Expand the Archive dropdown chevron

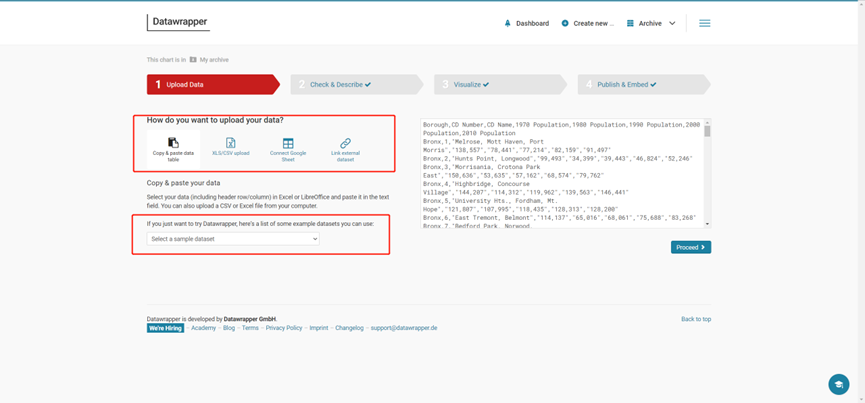click(x=672, y=24)
